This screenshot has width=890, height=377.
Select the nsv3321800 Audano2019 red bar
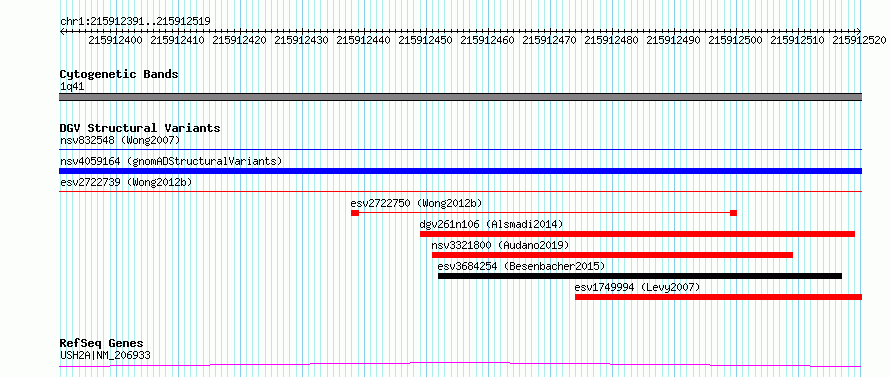(612, 255)
